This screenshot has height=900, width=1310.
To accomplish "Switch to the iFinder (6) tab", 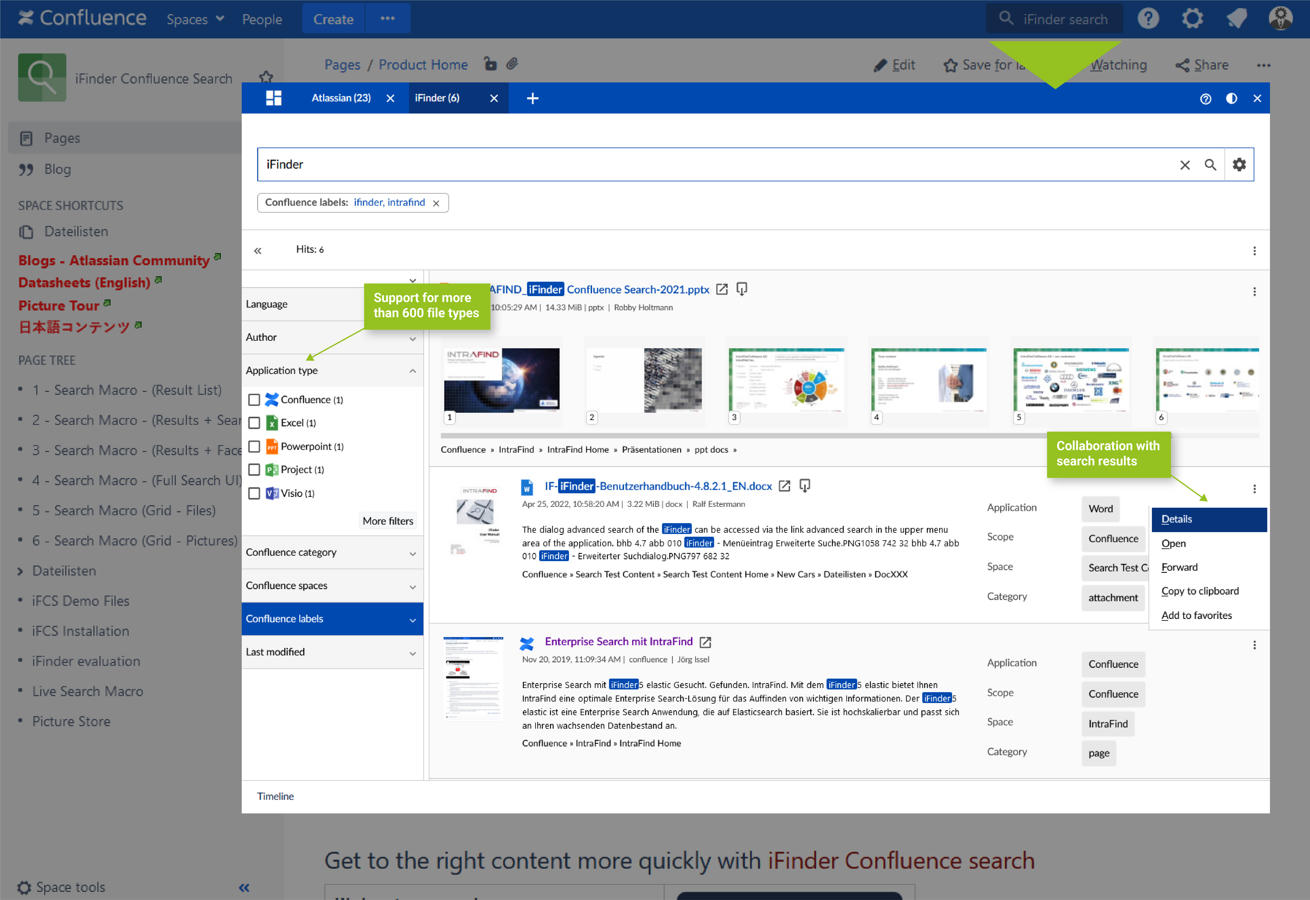I will click(x=437, y=98).
